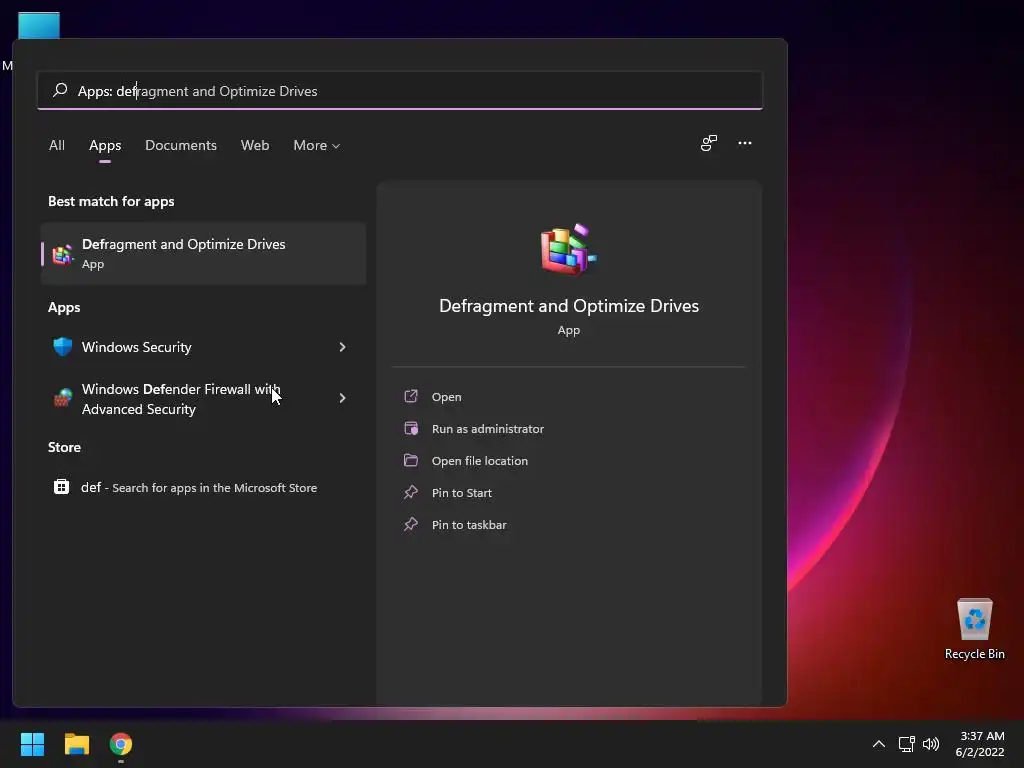This screenshot has width=1024, height=768.
Task: Expand Windows Security options chevron
Action: click(342, 347)
